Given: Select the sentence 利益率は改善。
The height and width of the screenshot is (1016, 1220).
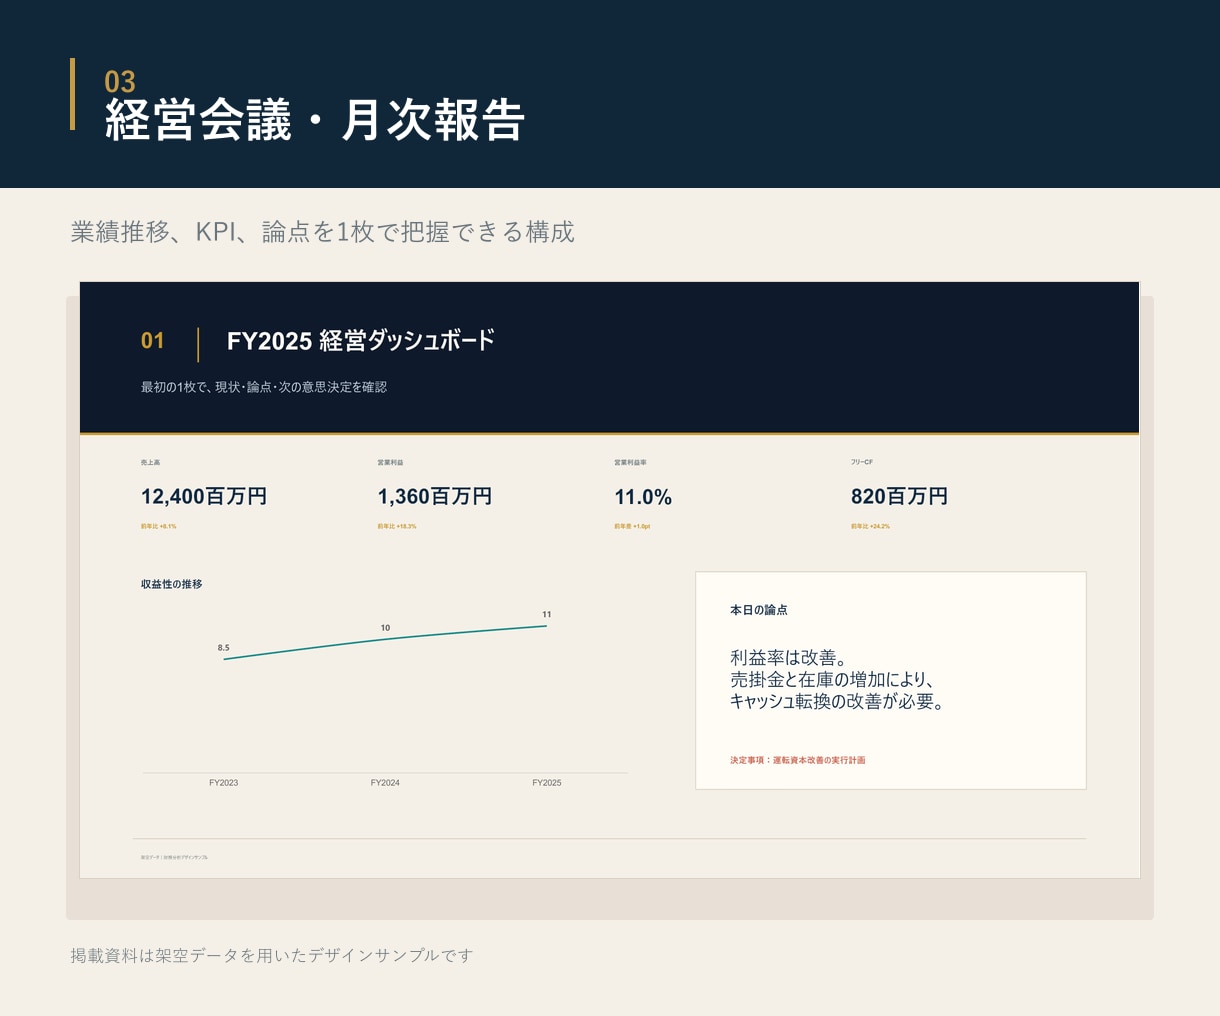Looking at the screenshot, I should (x=789, y=658).
